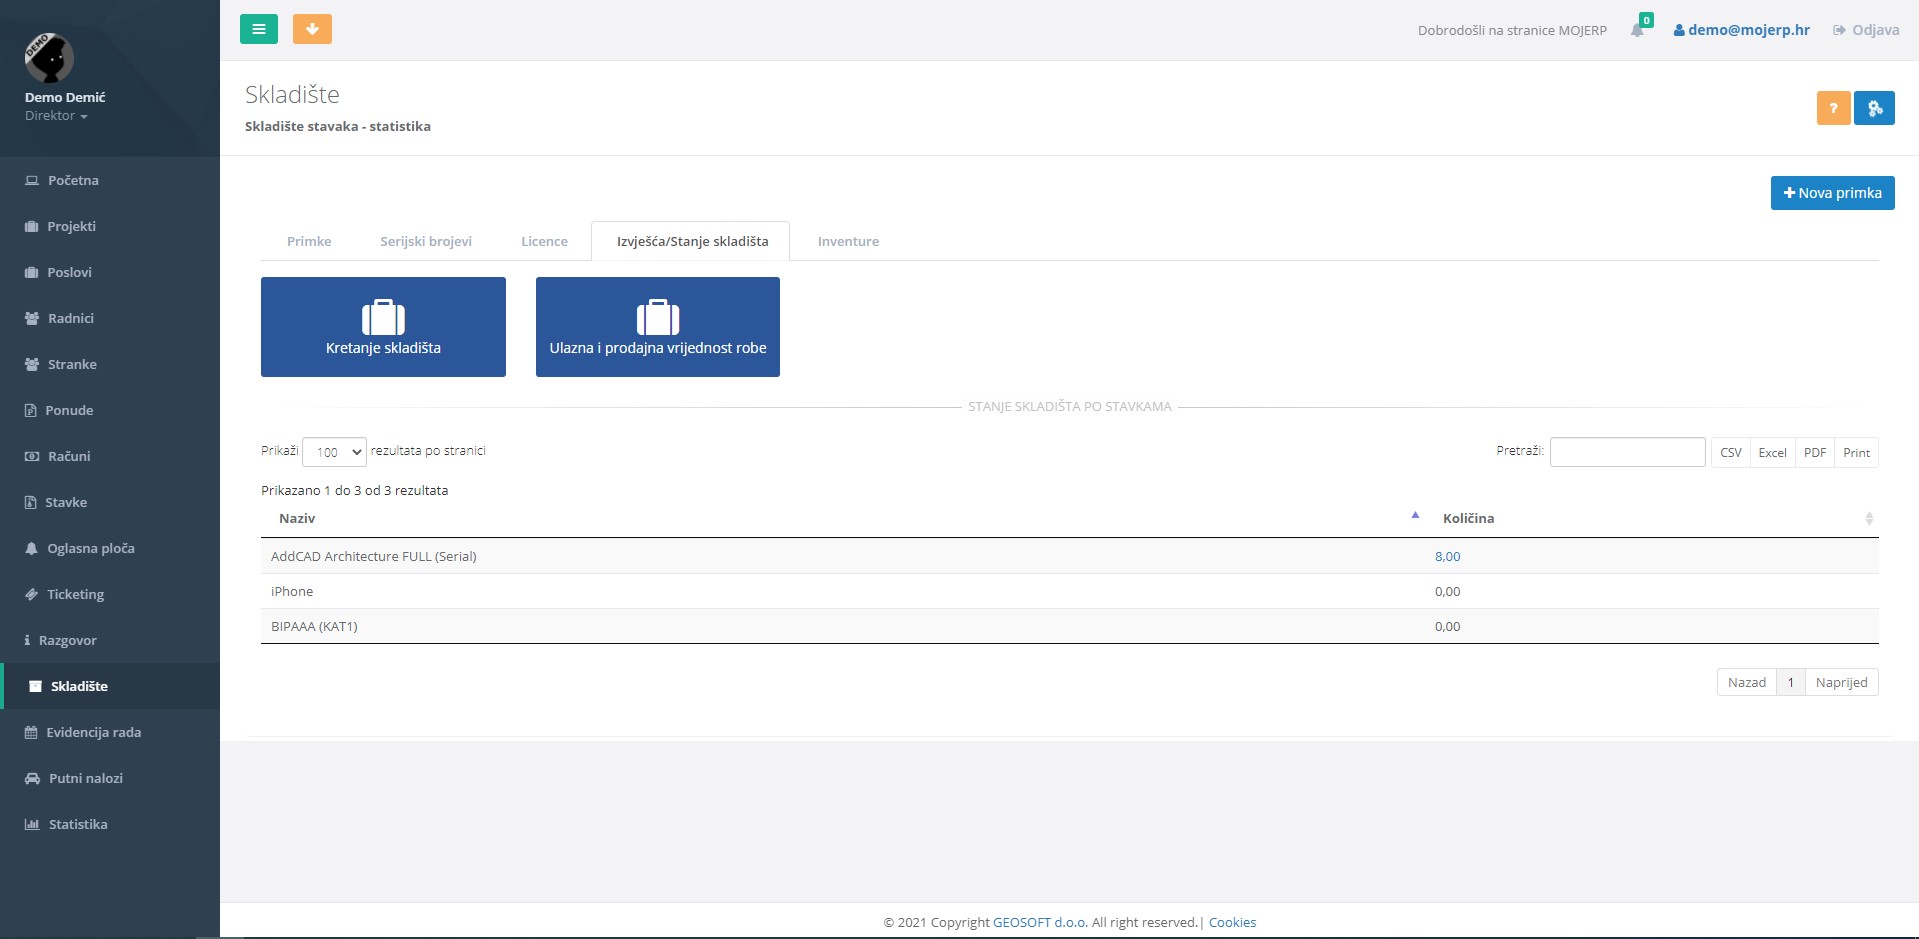Open Evidencija rada from sidebar

pyautogui.click(x=110, y=732)
